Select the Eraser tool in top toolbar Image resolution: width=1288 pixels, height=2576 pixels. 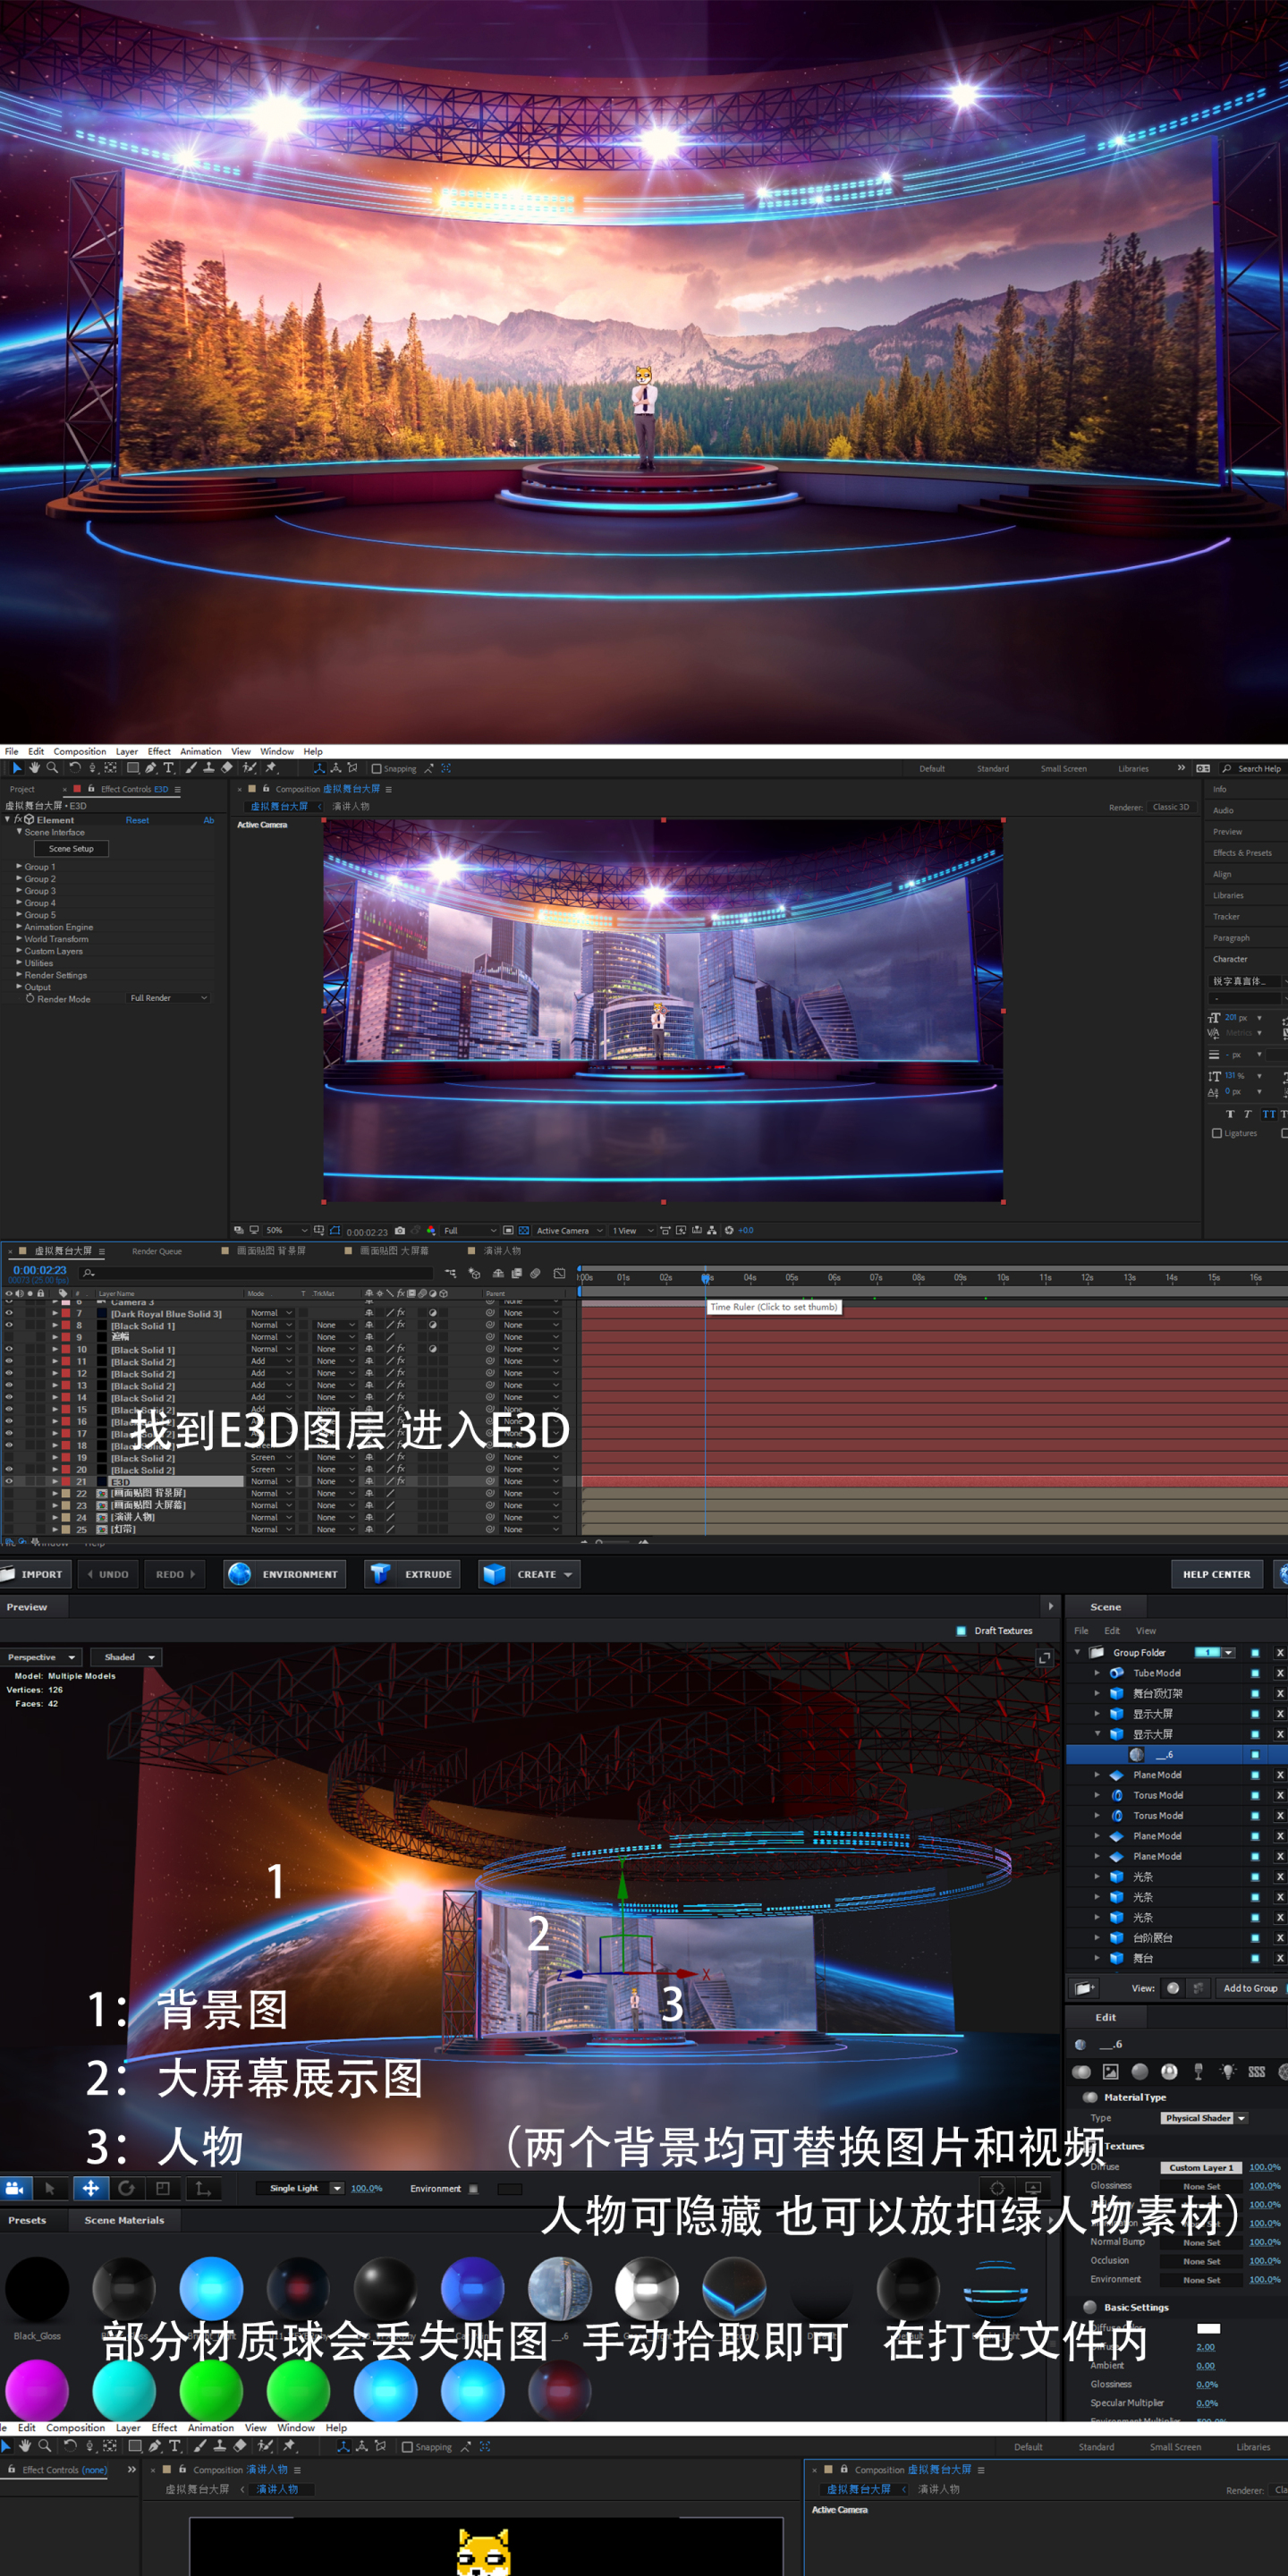tap(227, 768)
